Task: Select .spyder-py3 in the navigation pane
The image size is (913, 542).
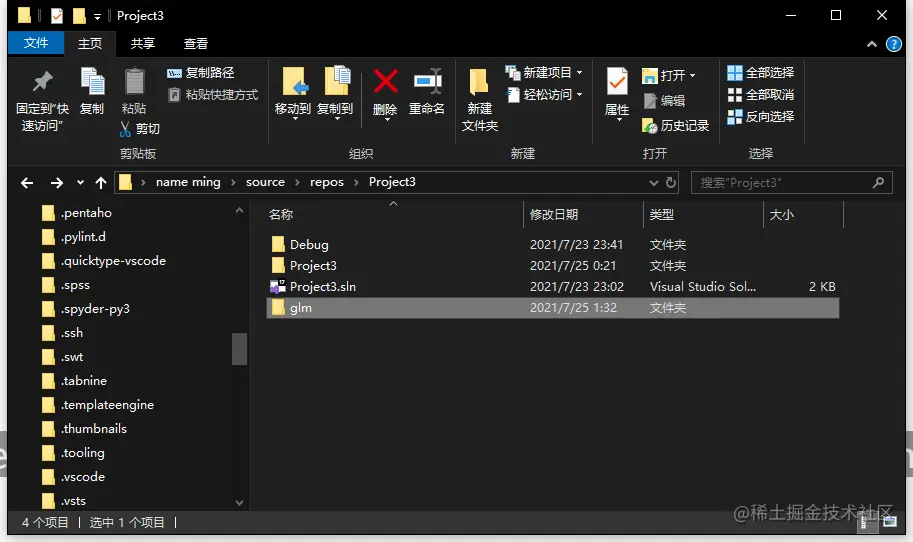Action: [x=86, y=309]
